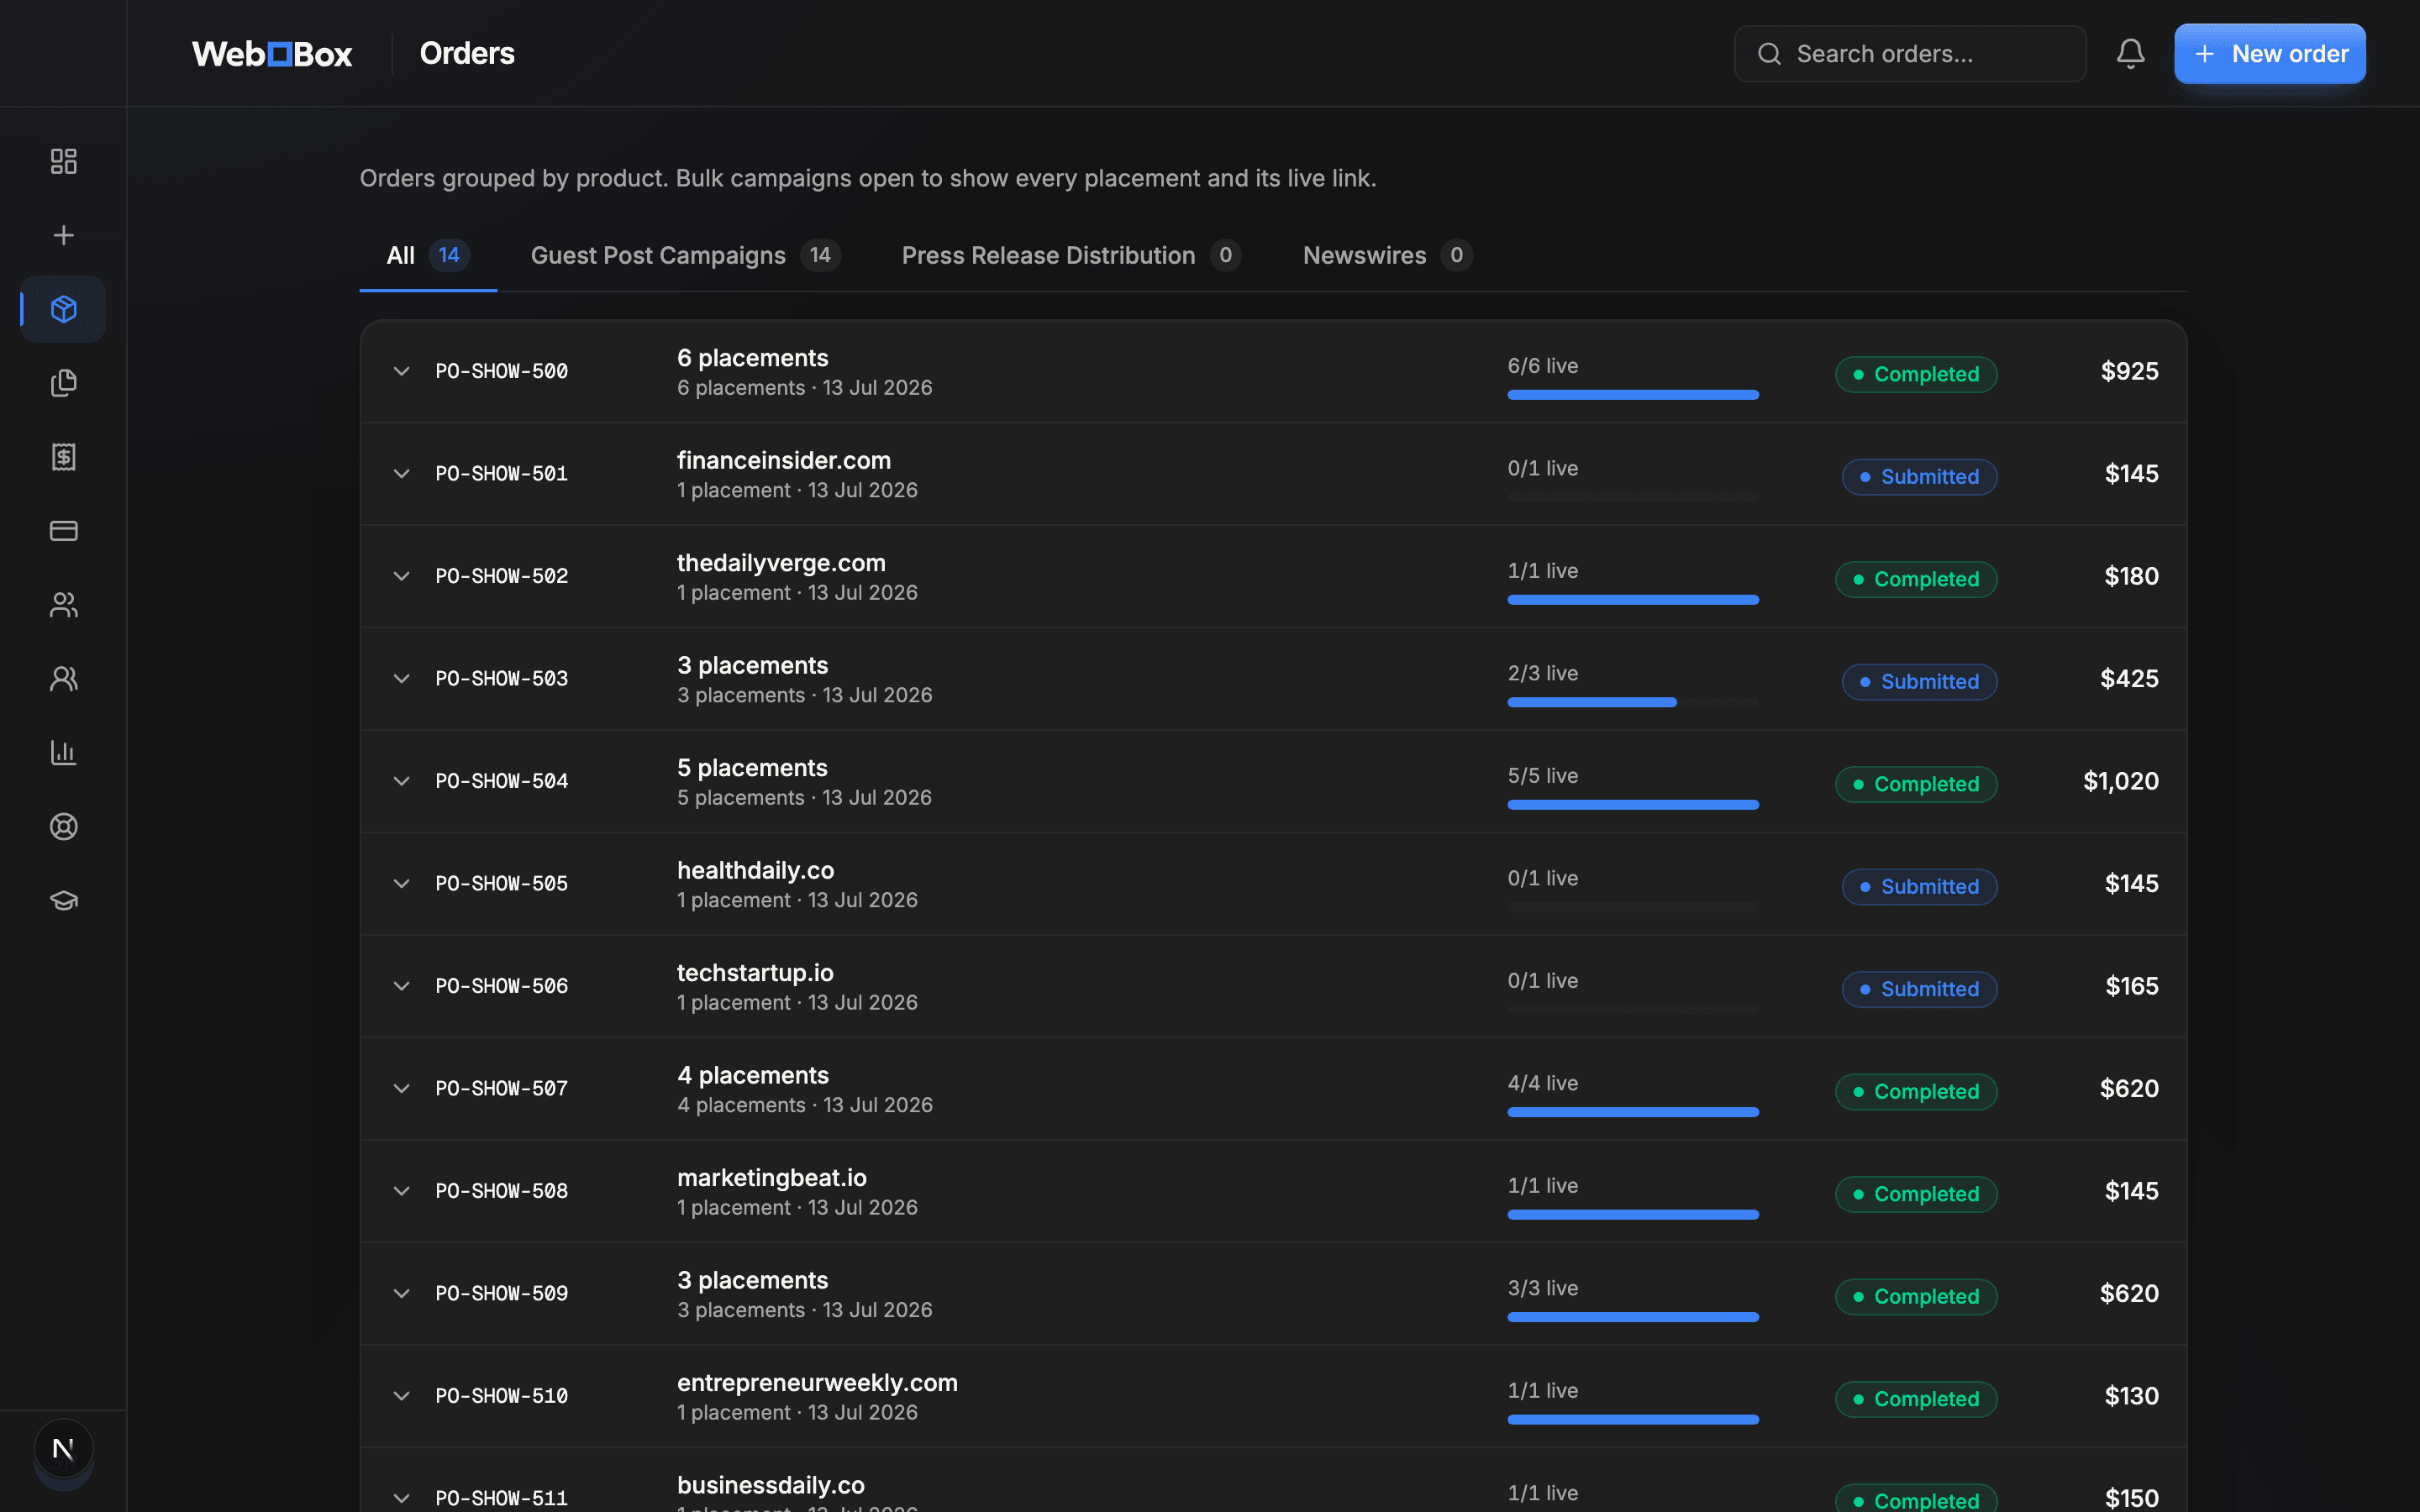Click financeinsider.com order title
2420x1512 pixels.
click(783, 460)
